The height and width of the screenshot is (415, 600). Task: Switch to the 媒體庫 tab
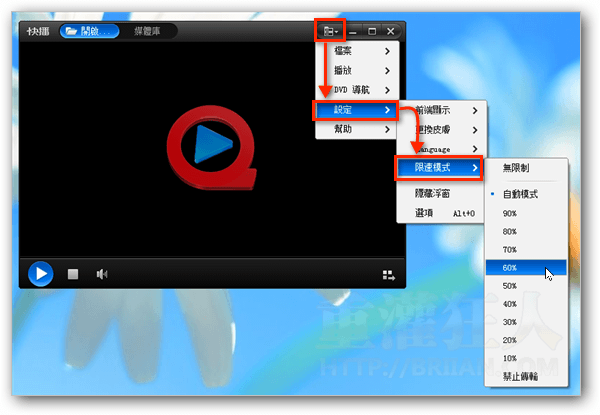149,32
